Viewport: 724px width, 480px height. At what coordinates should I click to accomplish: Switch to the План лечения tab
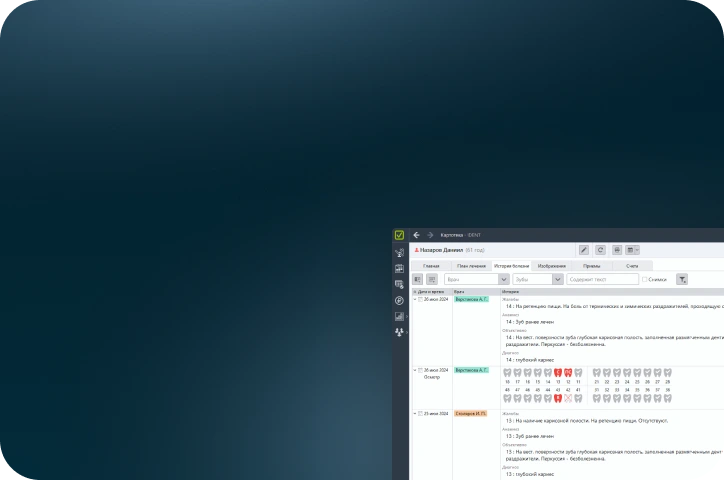[x=470, y=266]
